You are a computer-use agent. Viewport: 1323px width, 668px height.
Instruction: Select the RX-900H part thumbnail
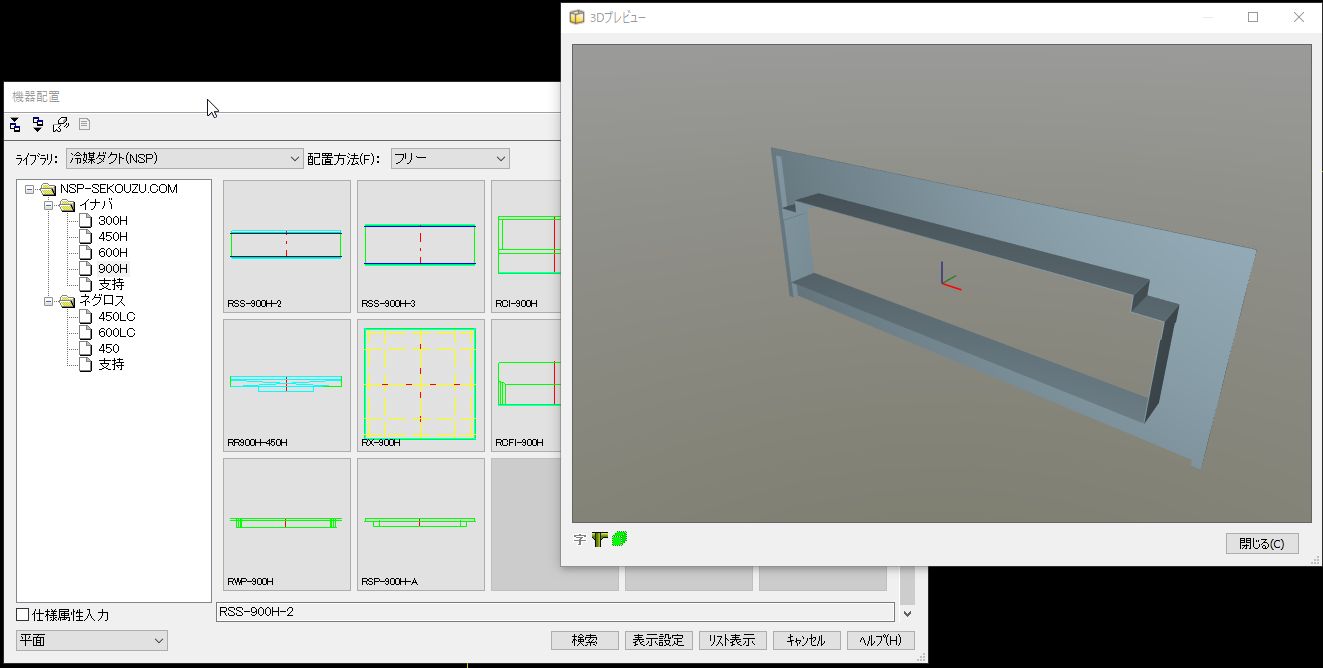click(420, 384)
